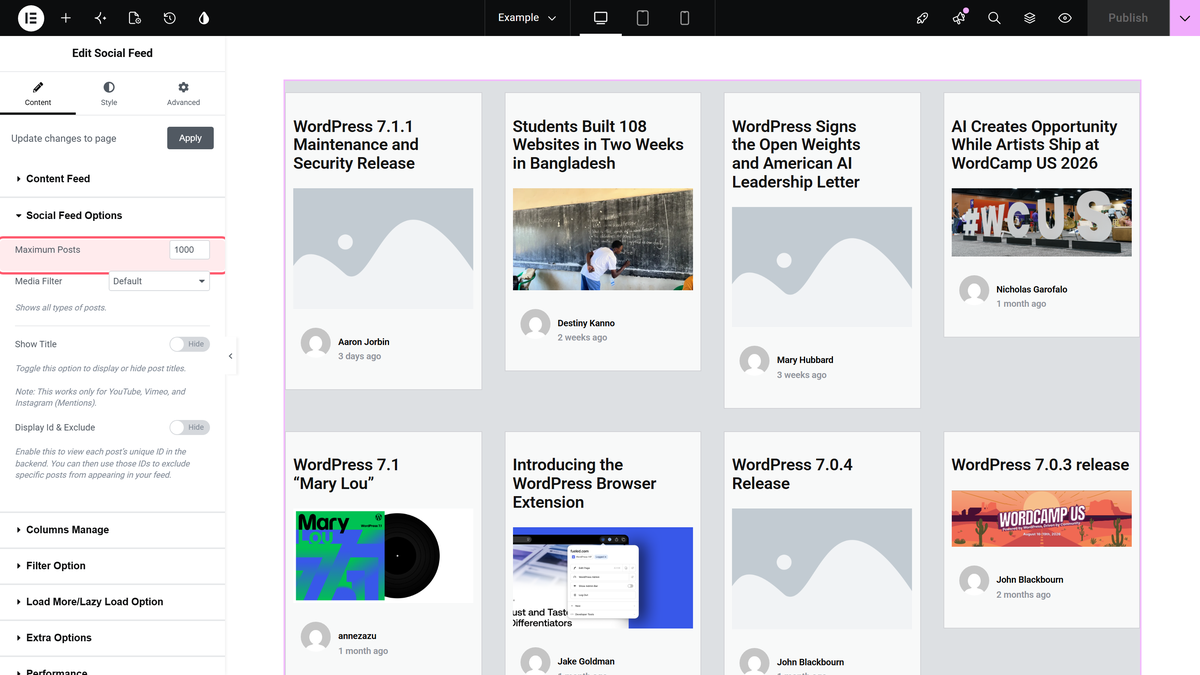Open AI Creates Opportunity post title

[1034, 145]
